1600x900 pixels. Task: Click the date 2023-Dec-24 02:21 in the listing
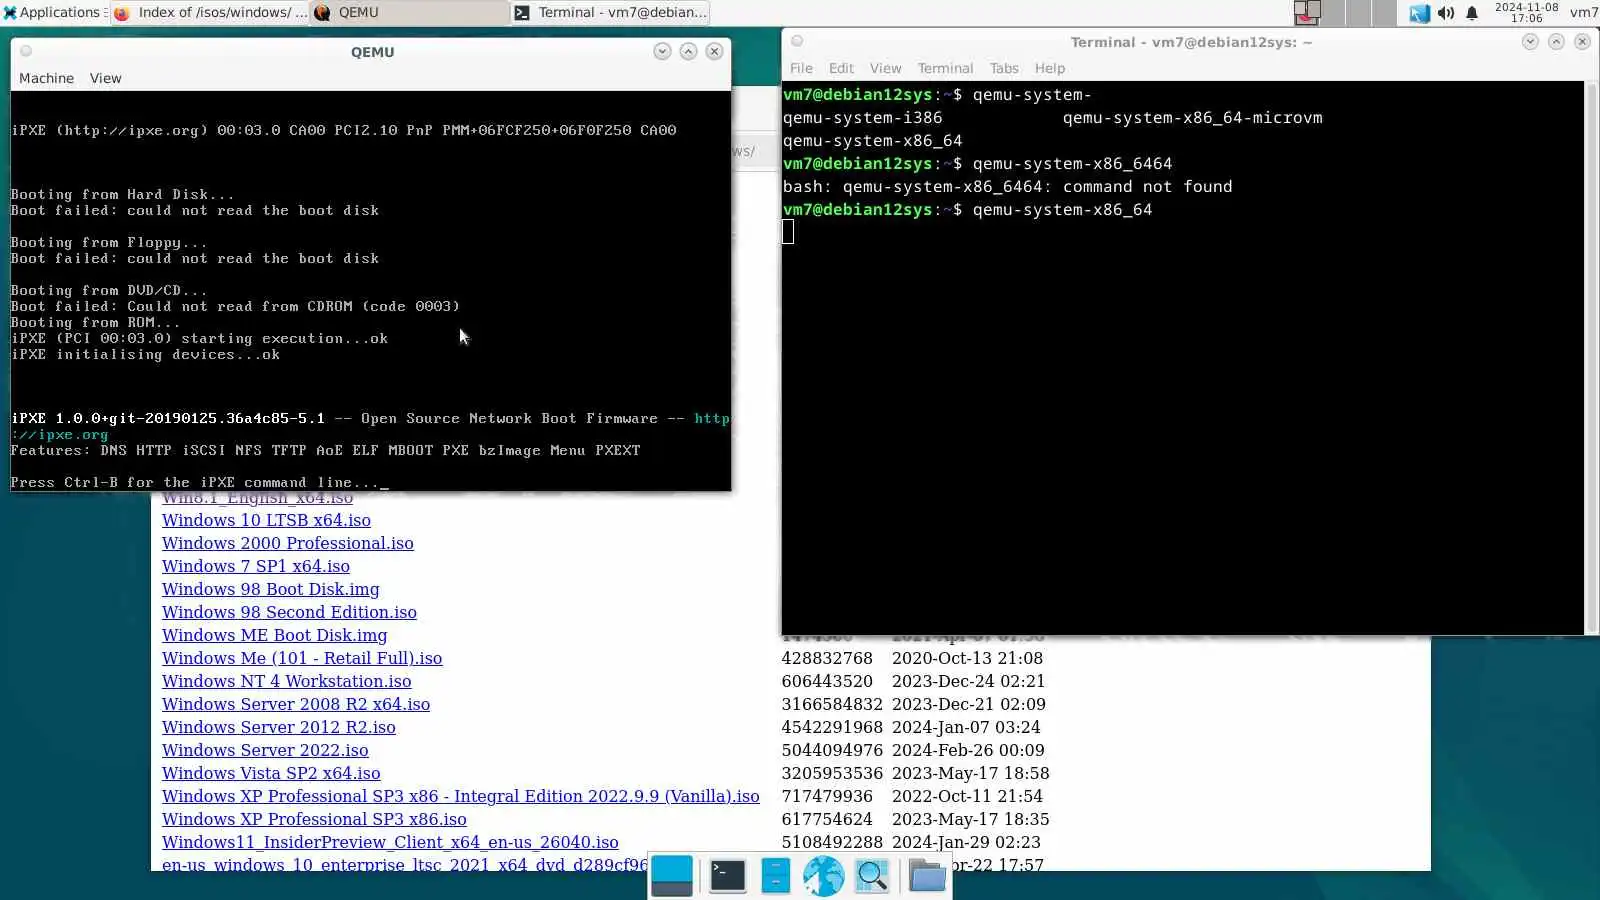(968, 681)
